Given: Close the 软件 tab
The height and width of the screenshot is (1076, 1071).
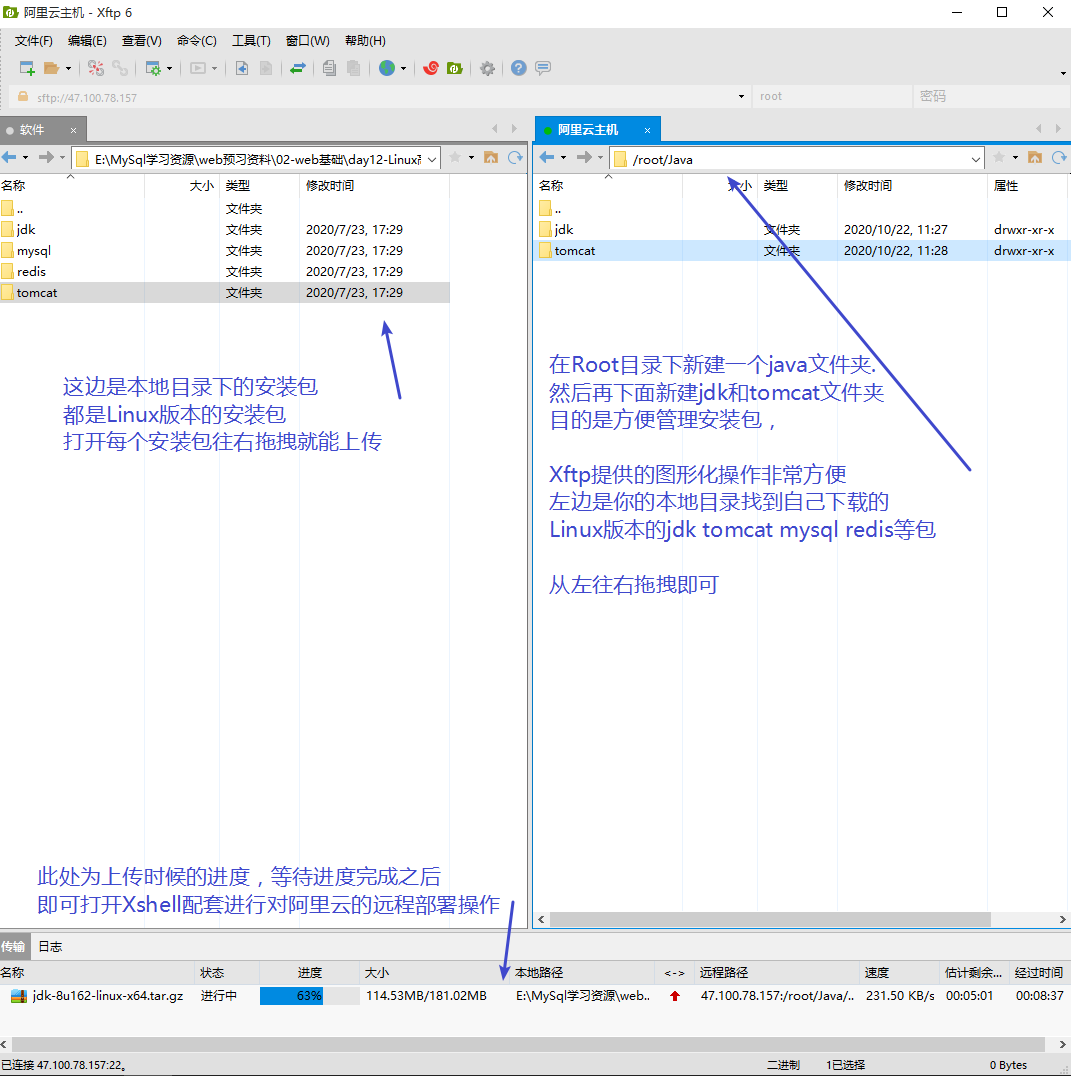Looking at the screenshot, I should pos(73,130).
